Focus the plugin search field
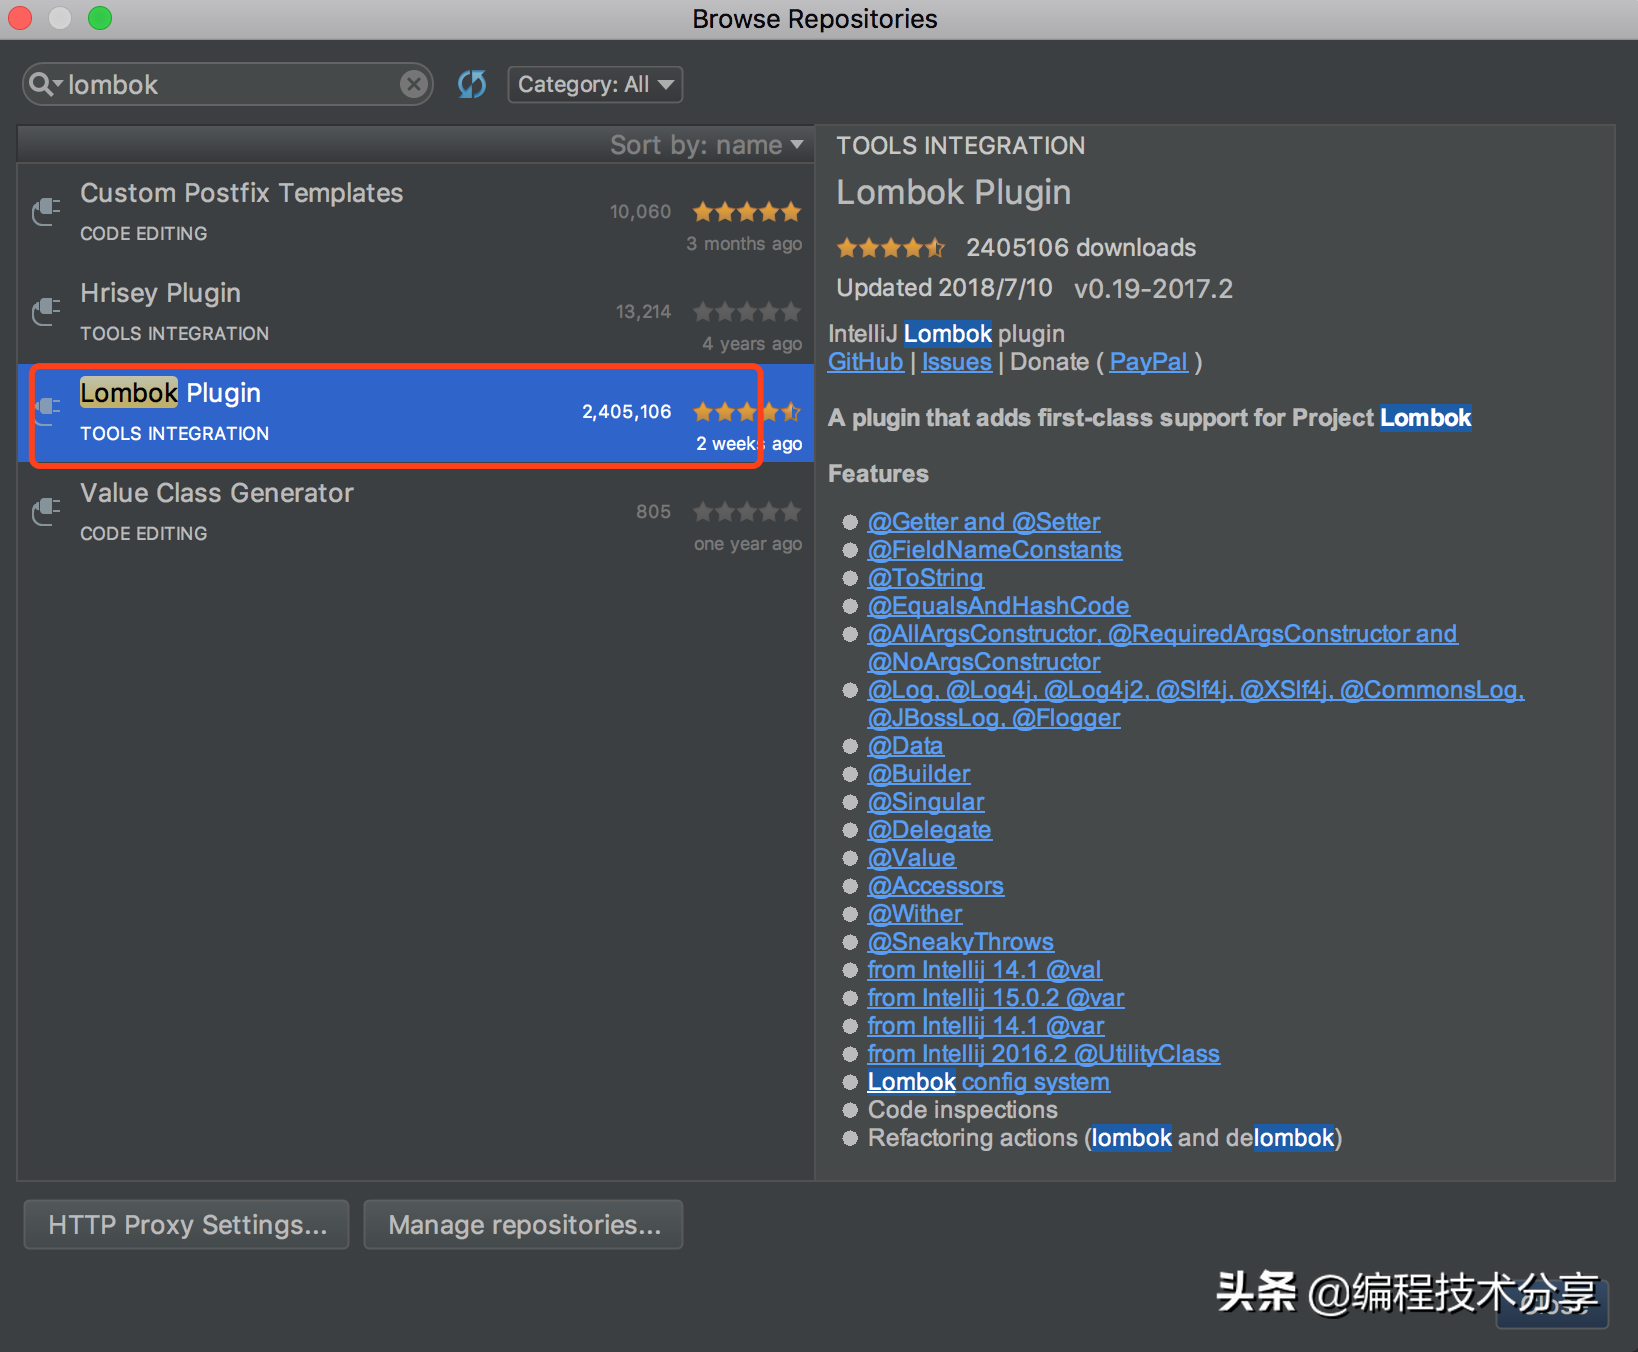The height and width of the screenshot is (1352, 1638). 230,85
